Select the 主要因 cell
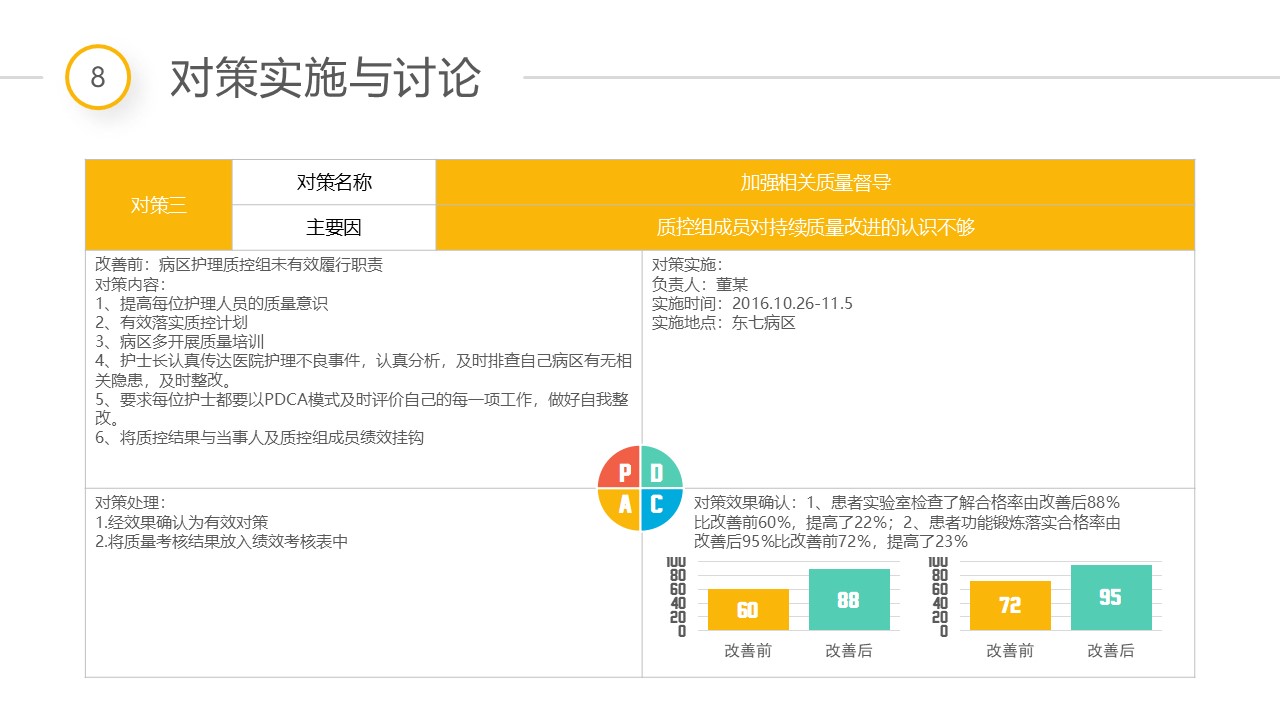 tap(334, 228)
